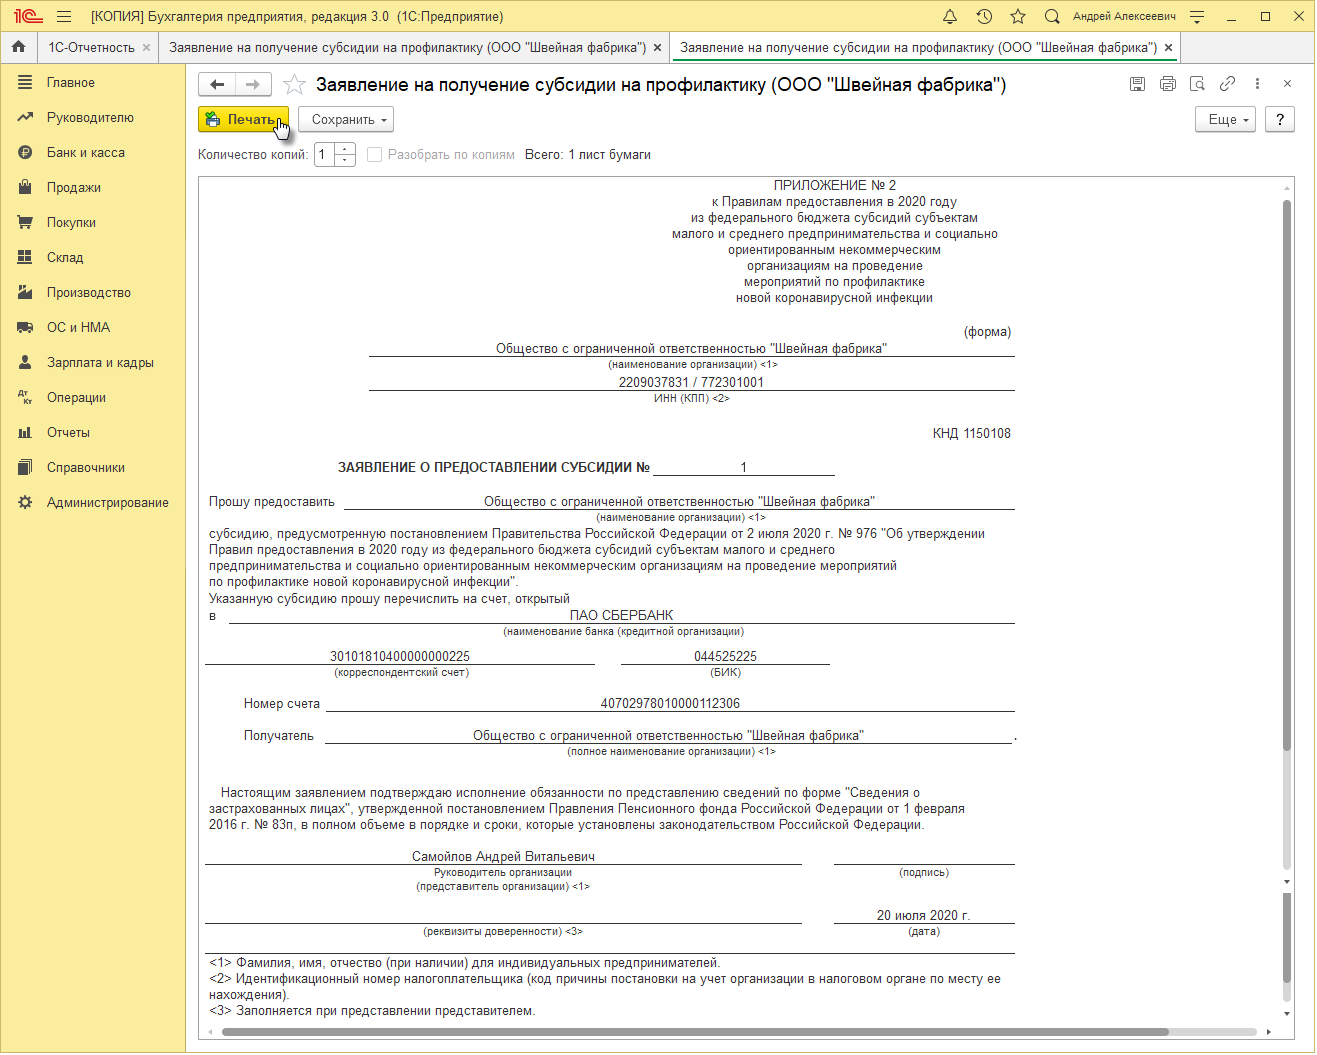Click the horizontal scrollbar under document

[695, 1032]
